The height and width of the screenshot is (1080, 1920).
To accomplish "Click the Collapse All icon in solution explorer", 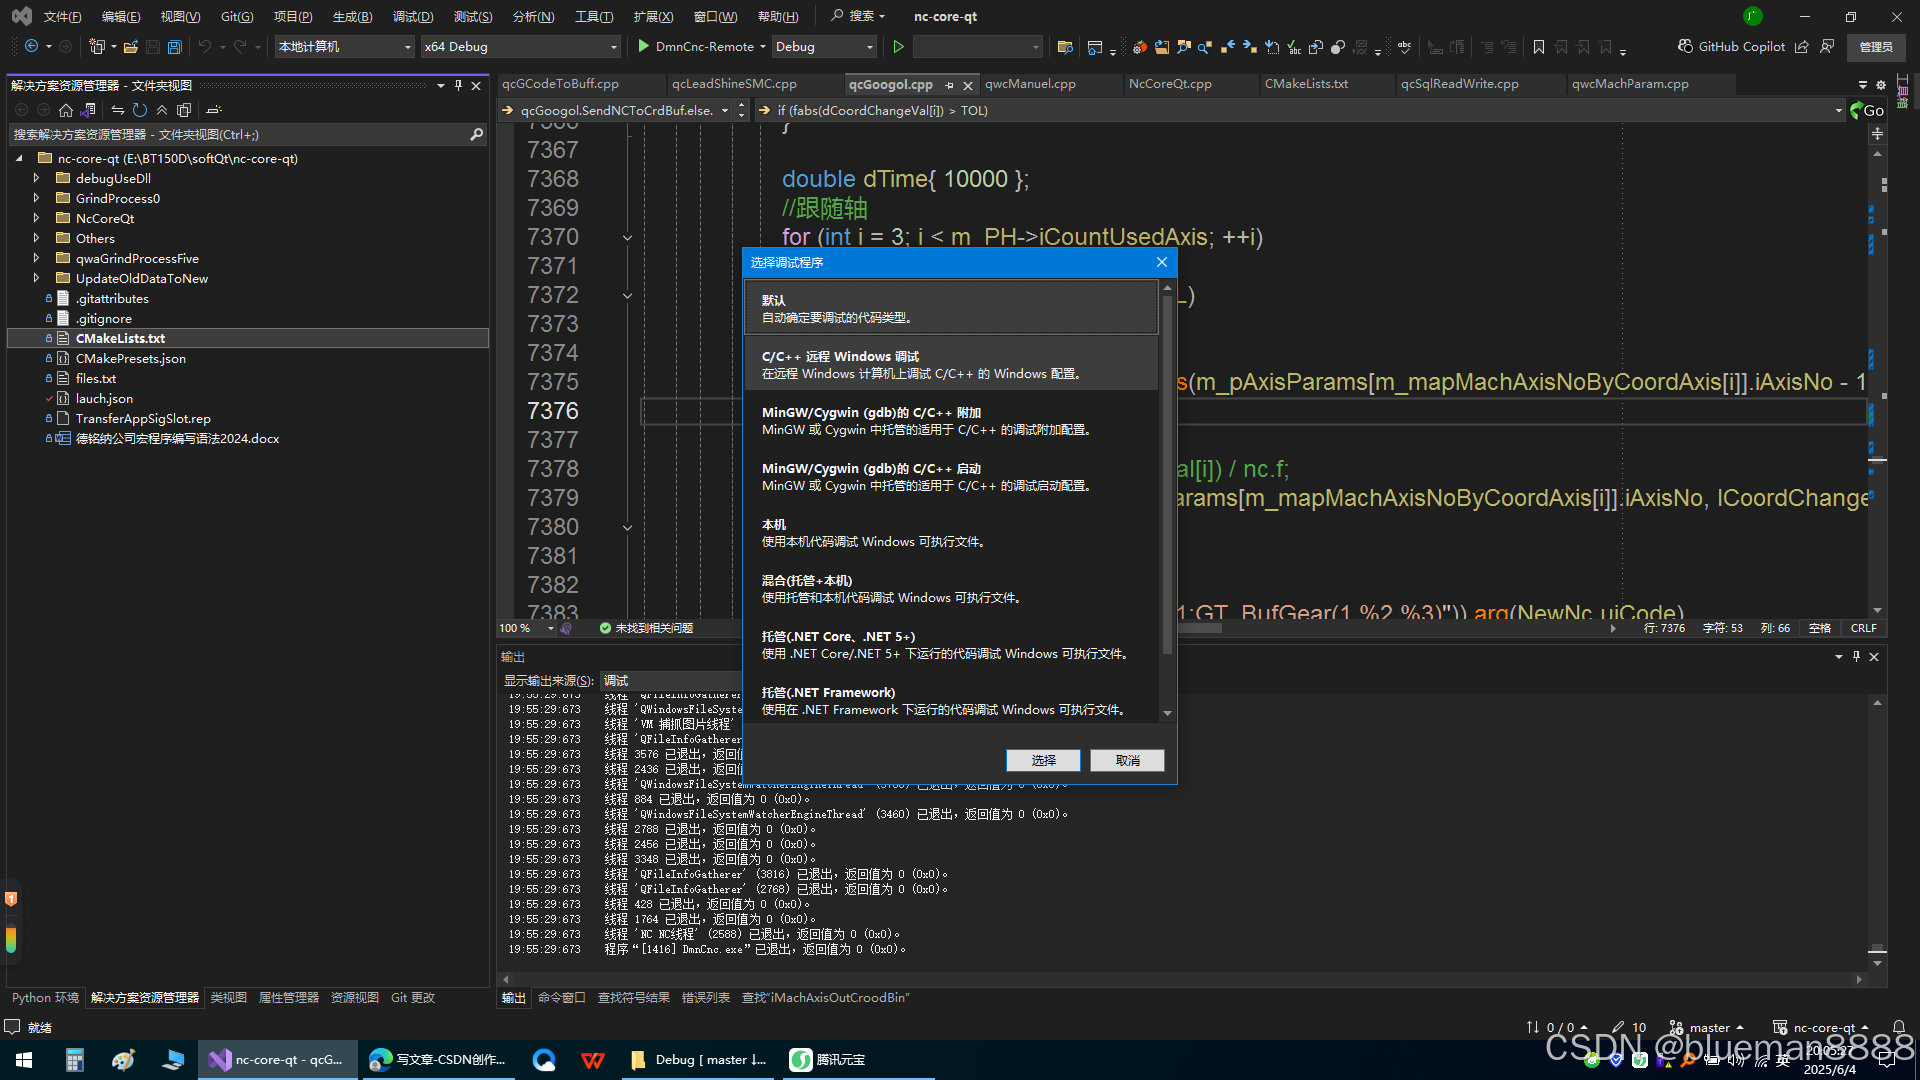I will (x=162, y=110).
